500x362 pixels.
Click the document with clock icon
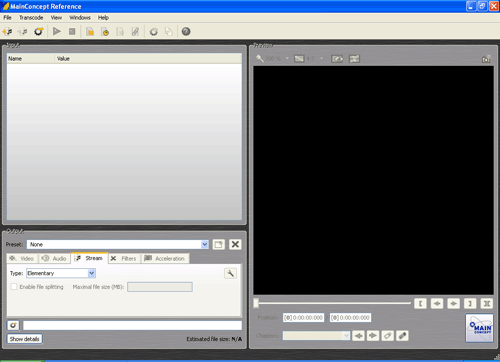105,32
